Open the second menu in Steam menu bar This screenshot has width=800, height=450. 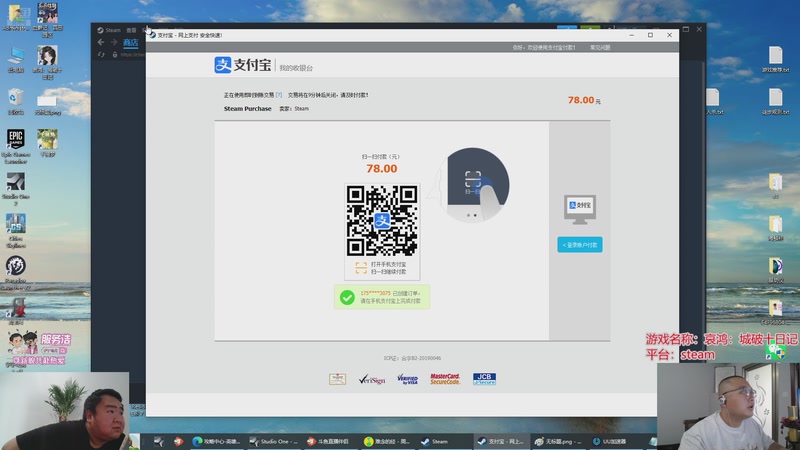[131, 30]
